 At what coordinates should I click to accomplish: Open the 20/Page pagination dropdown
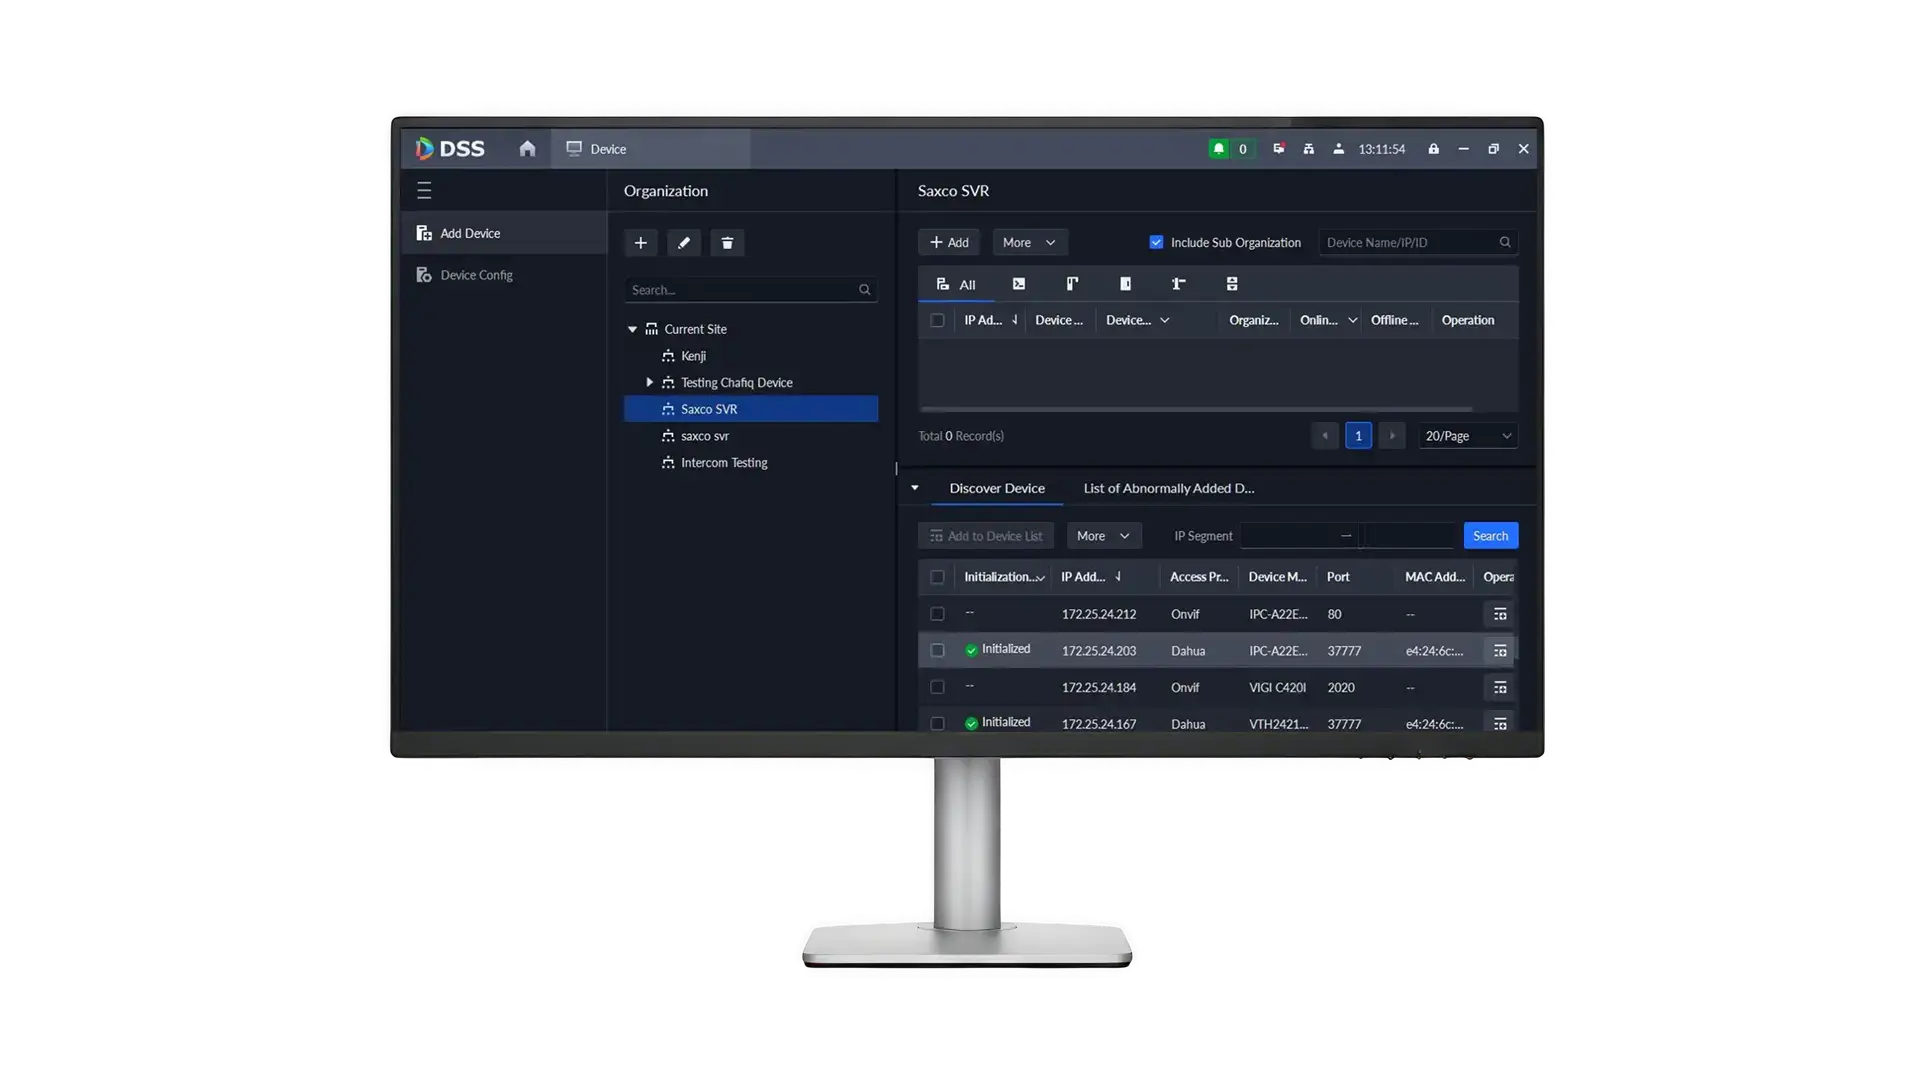[1467, 436]
